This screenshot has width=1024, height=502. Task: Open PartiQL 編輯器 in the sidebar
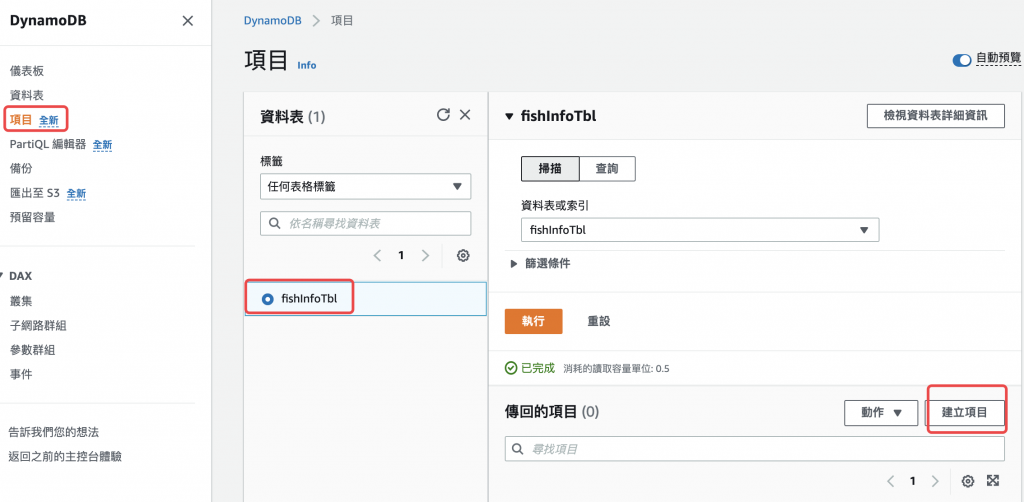48,144
